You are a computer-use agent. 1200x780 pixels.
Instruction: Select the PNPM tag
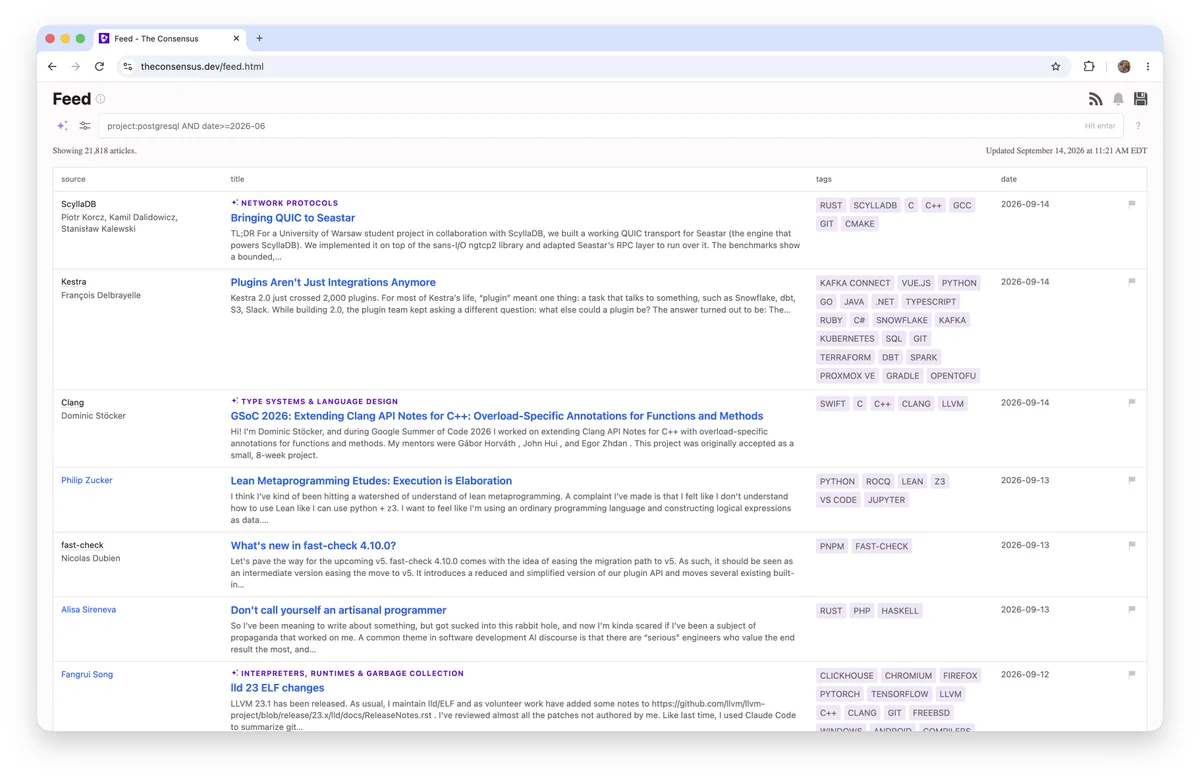(832, 546)
